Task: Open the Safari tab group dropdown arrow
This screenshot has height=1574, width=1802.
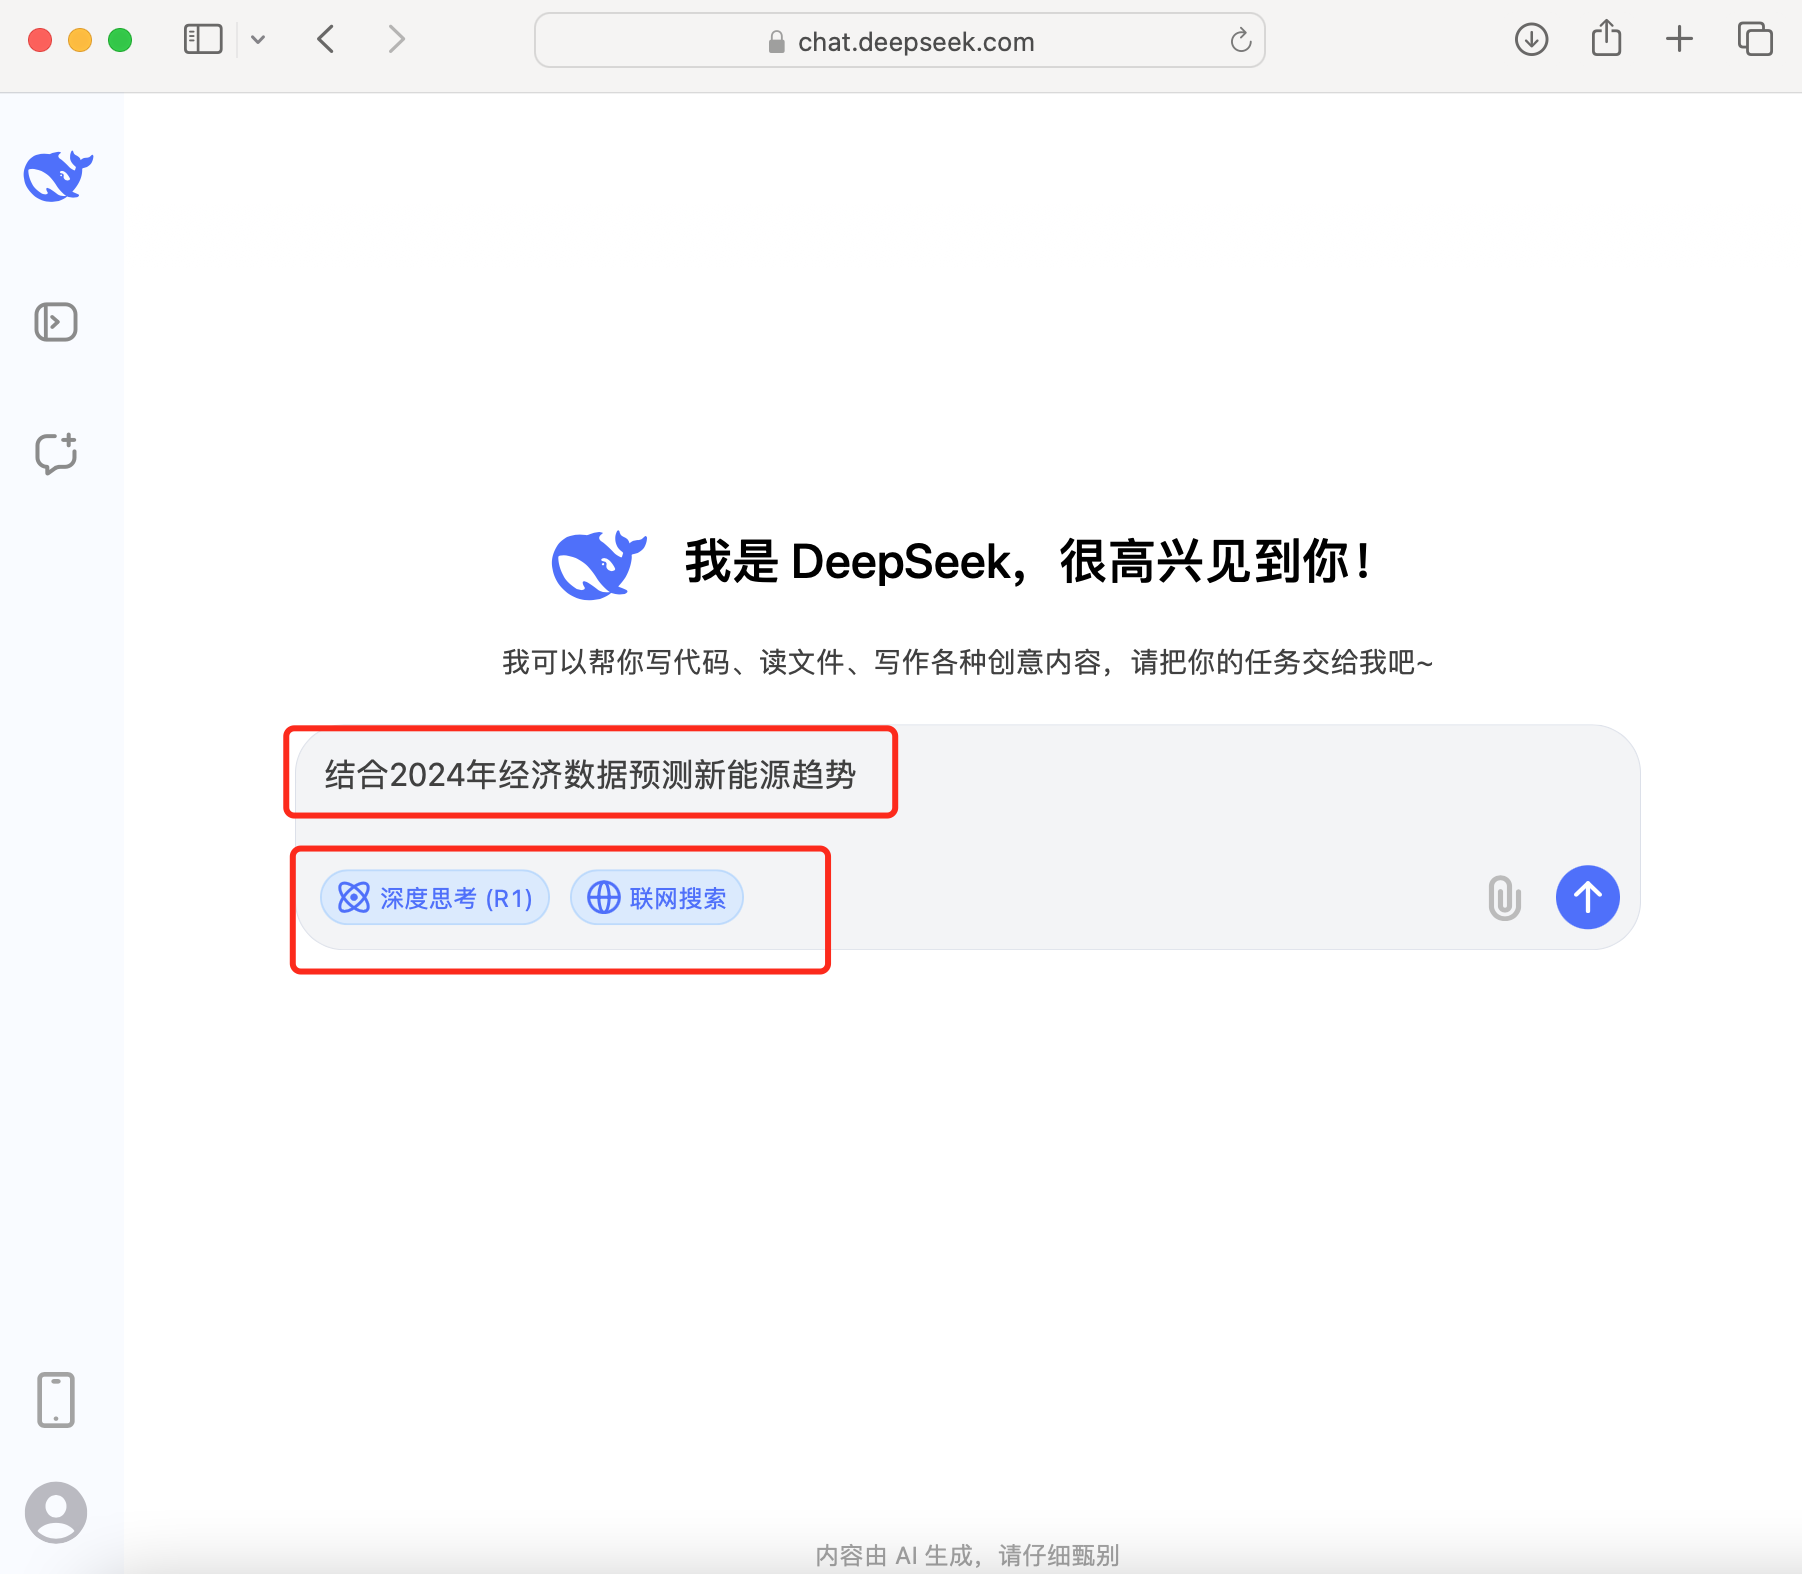Action: [x=258, y=40]
